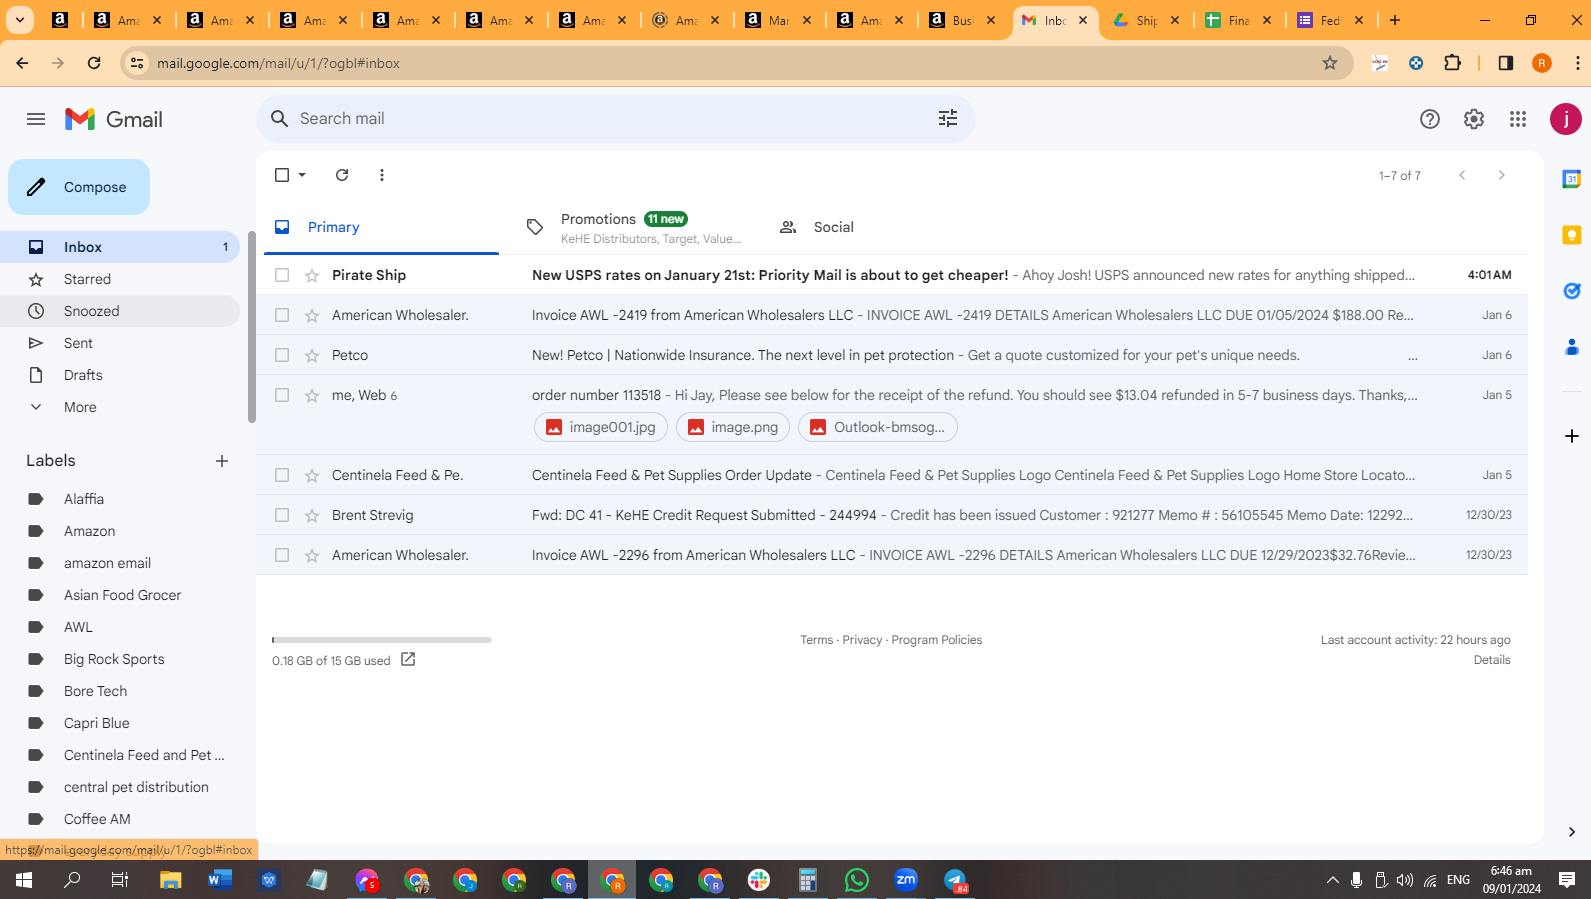Open Telegram from the taskbar

(x=955, y=880)
